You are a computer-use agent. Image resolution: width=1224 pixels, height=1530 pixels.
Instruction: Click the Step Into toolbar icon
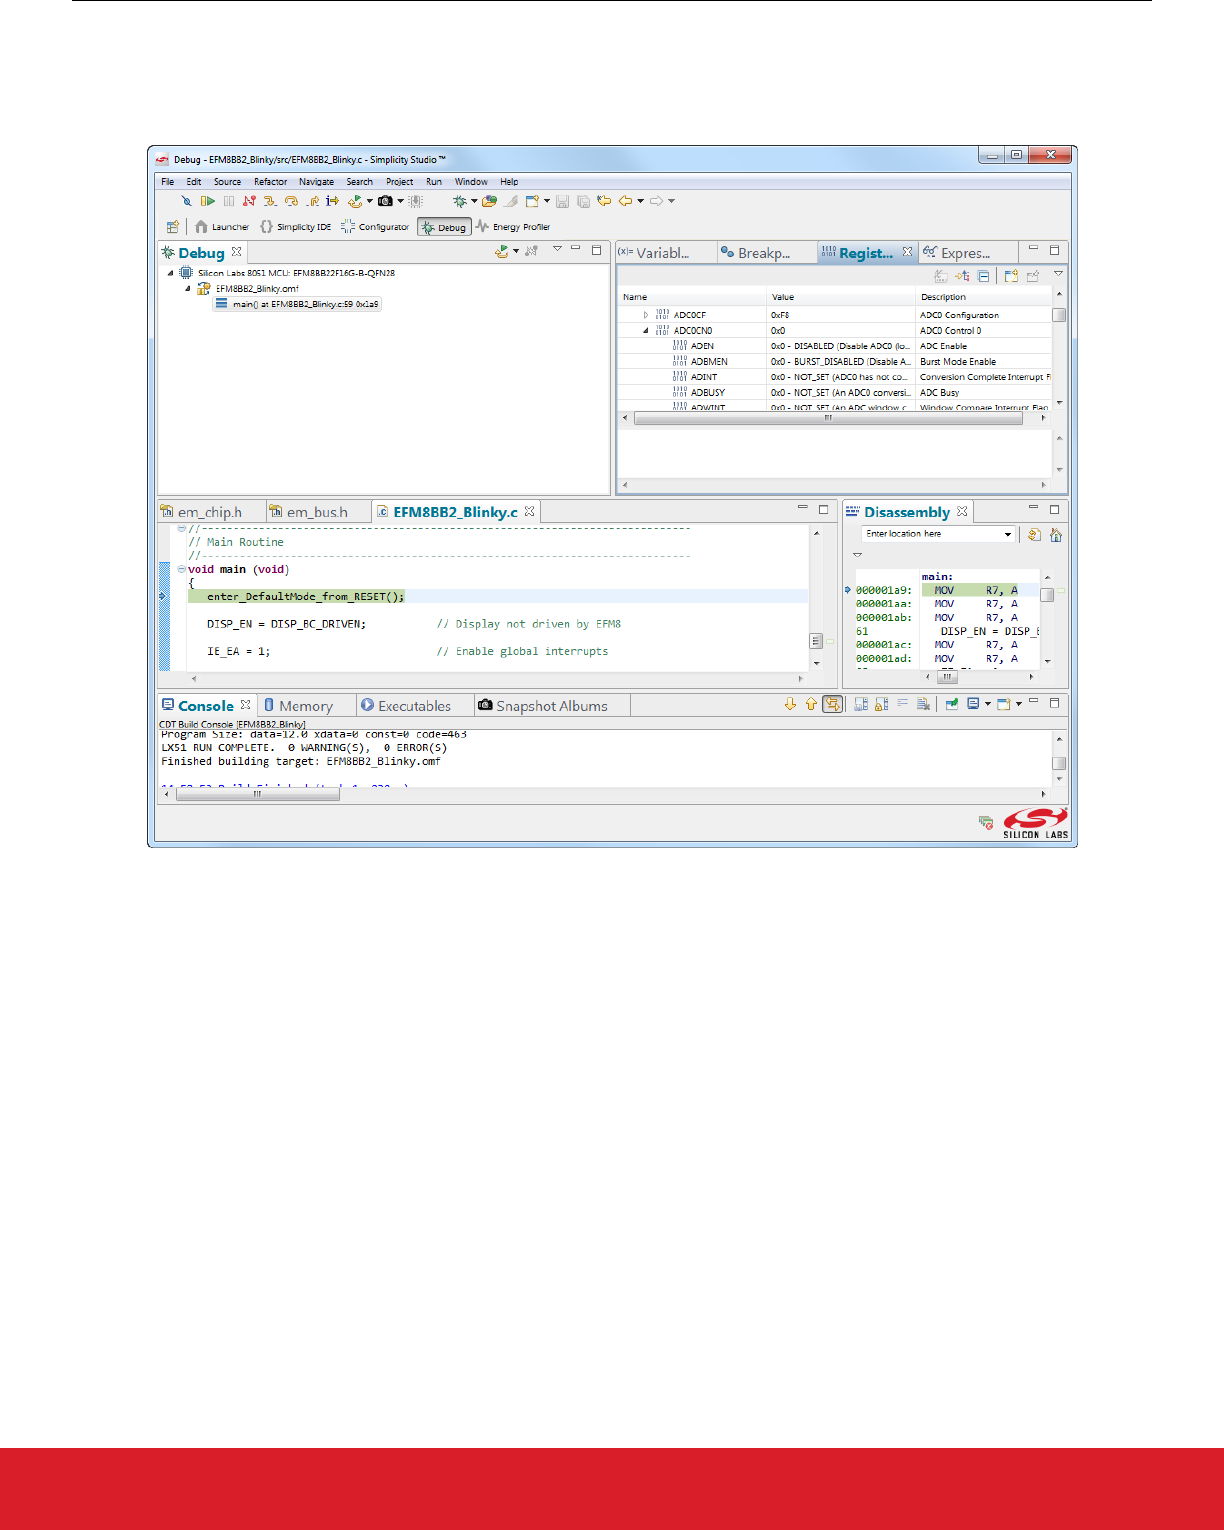270,201
